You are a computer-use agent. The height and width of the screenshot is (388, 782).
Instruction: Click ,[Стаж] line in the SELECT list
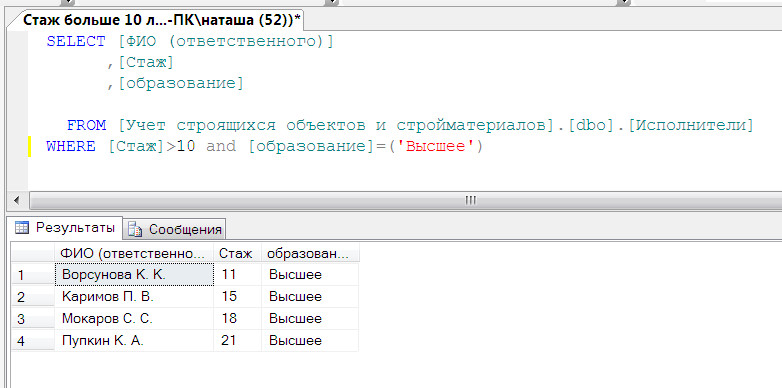140,62
